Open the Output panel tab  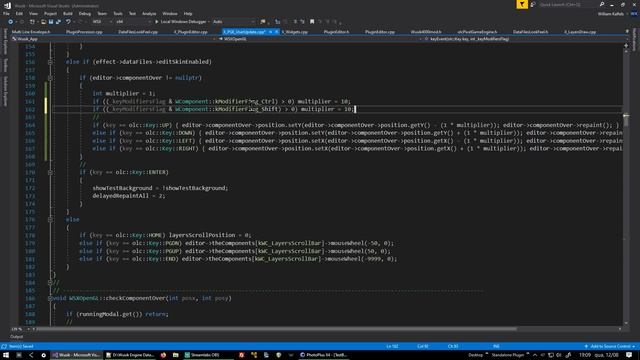point(16,337)
